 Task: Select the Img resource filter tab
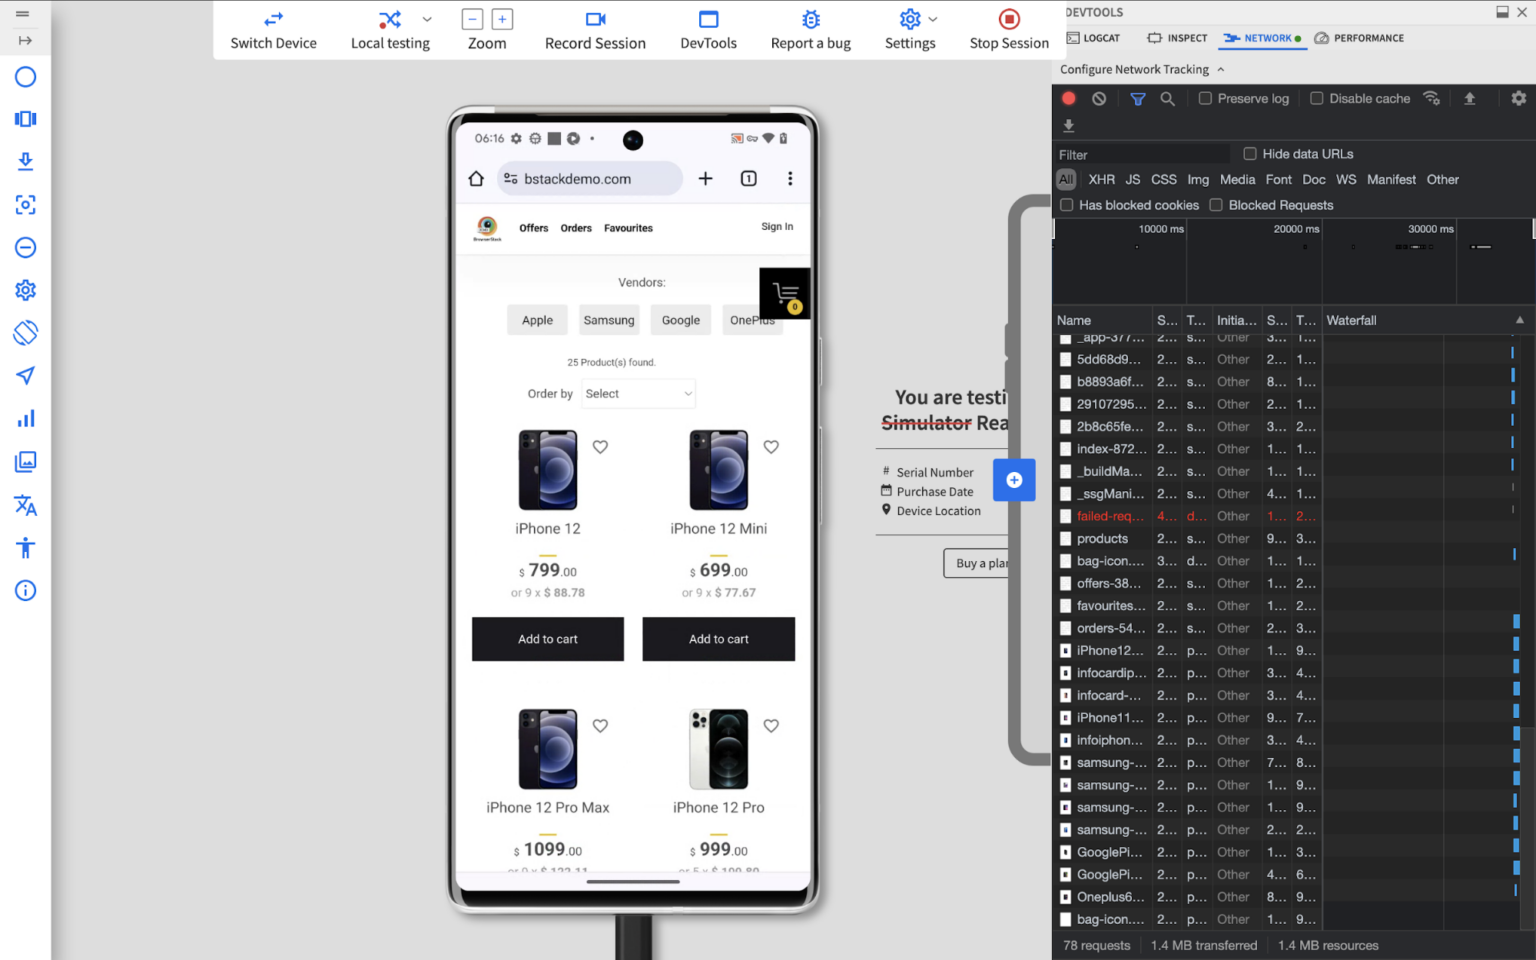click(x=1198, y=179)
